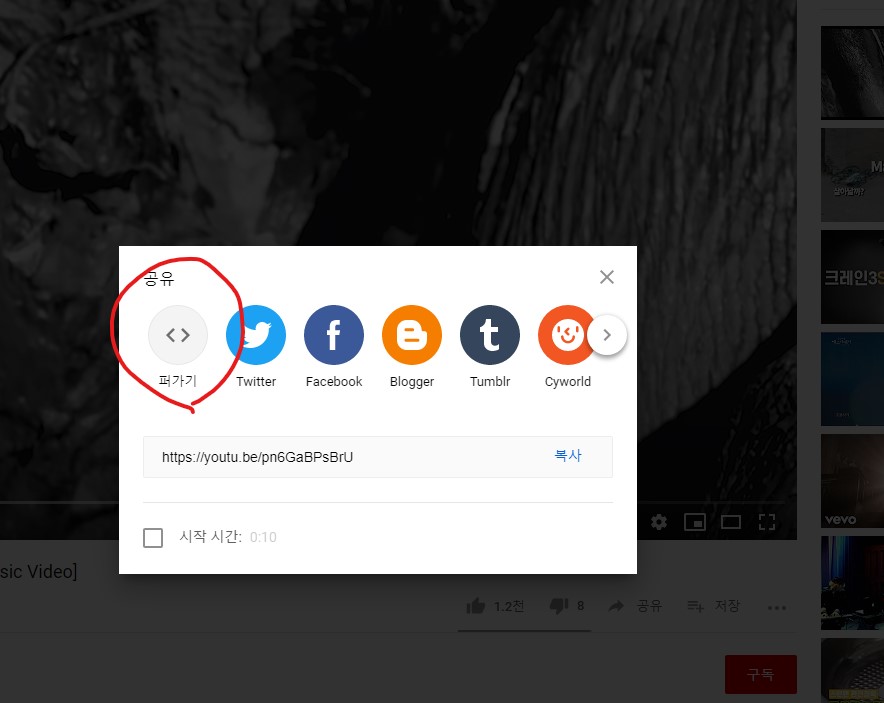Open the vevo recommended video thumbnail
The height and width of the screenshot is (703, 884).
(x=852, y=481)
